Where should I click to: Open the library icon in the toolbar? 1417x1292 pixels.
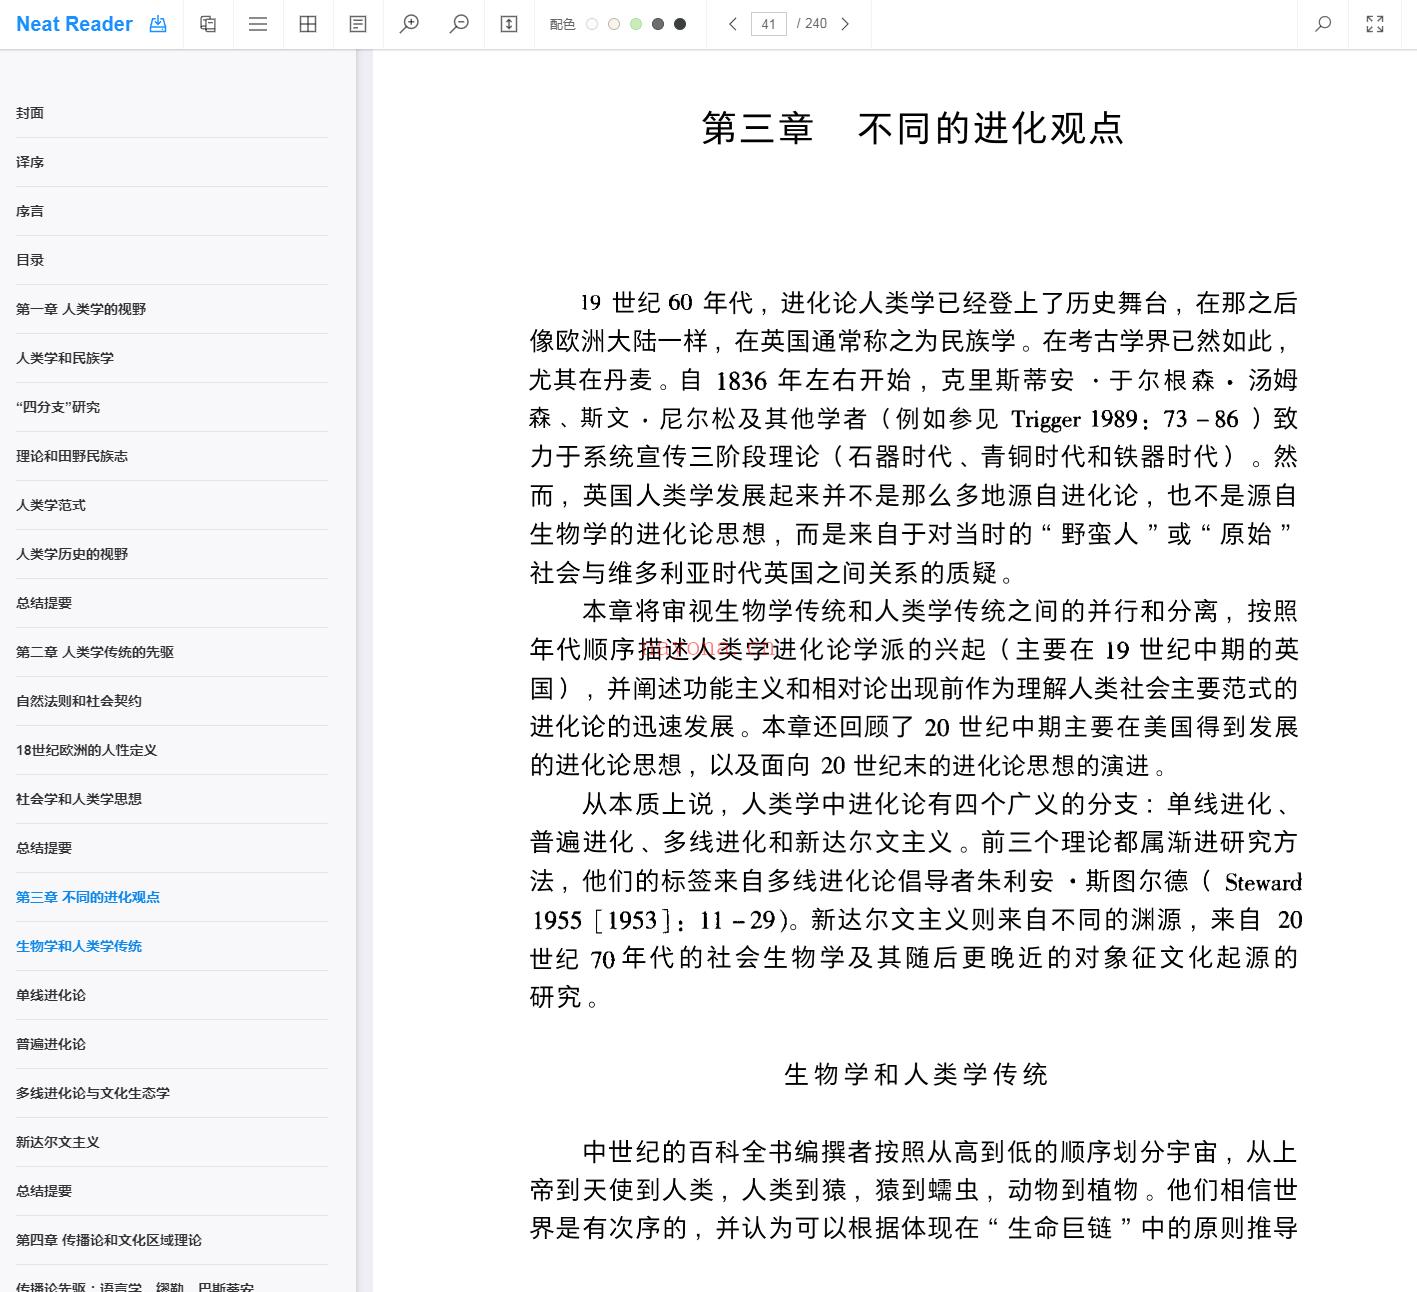tap(208, 24)
